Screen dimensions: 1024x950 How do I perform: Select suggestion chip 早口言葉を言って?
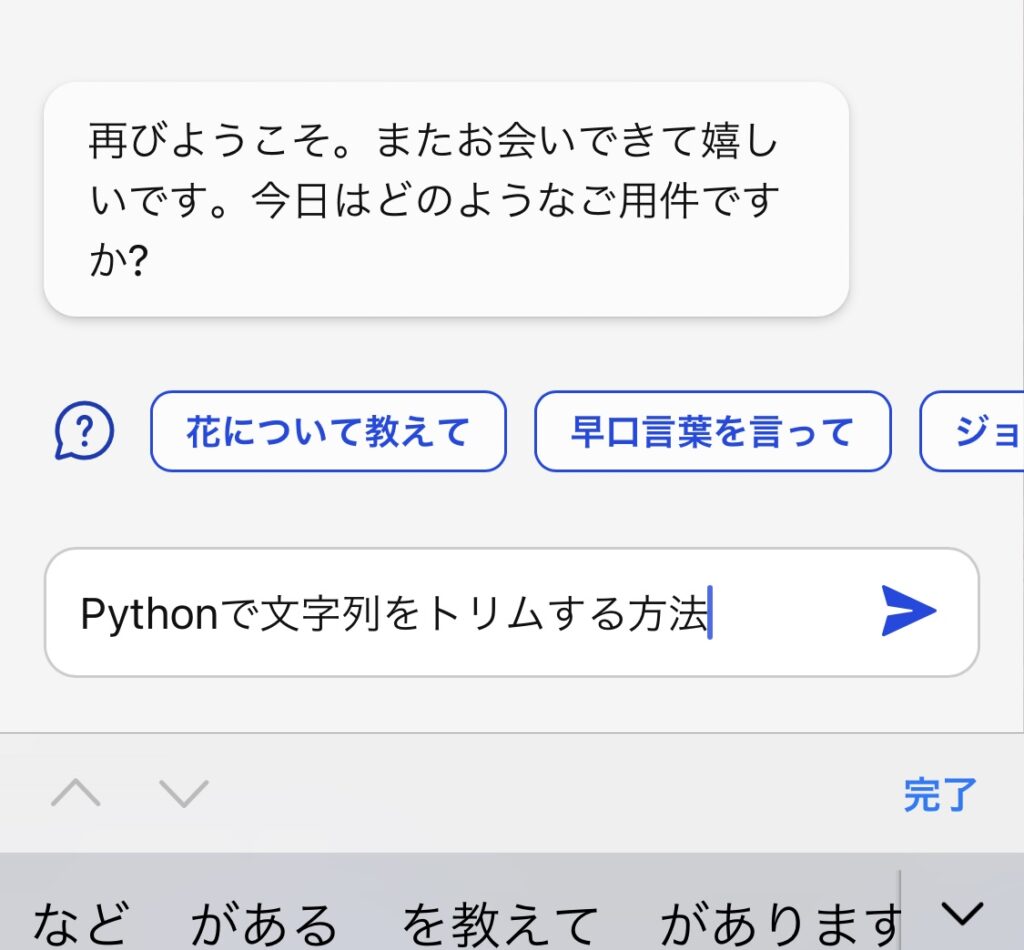712,431
